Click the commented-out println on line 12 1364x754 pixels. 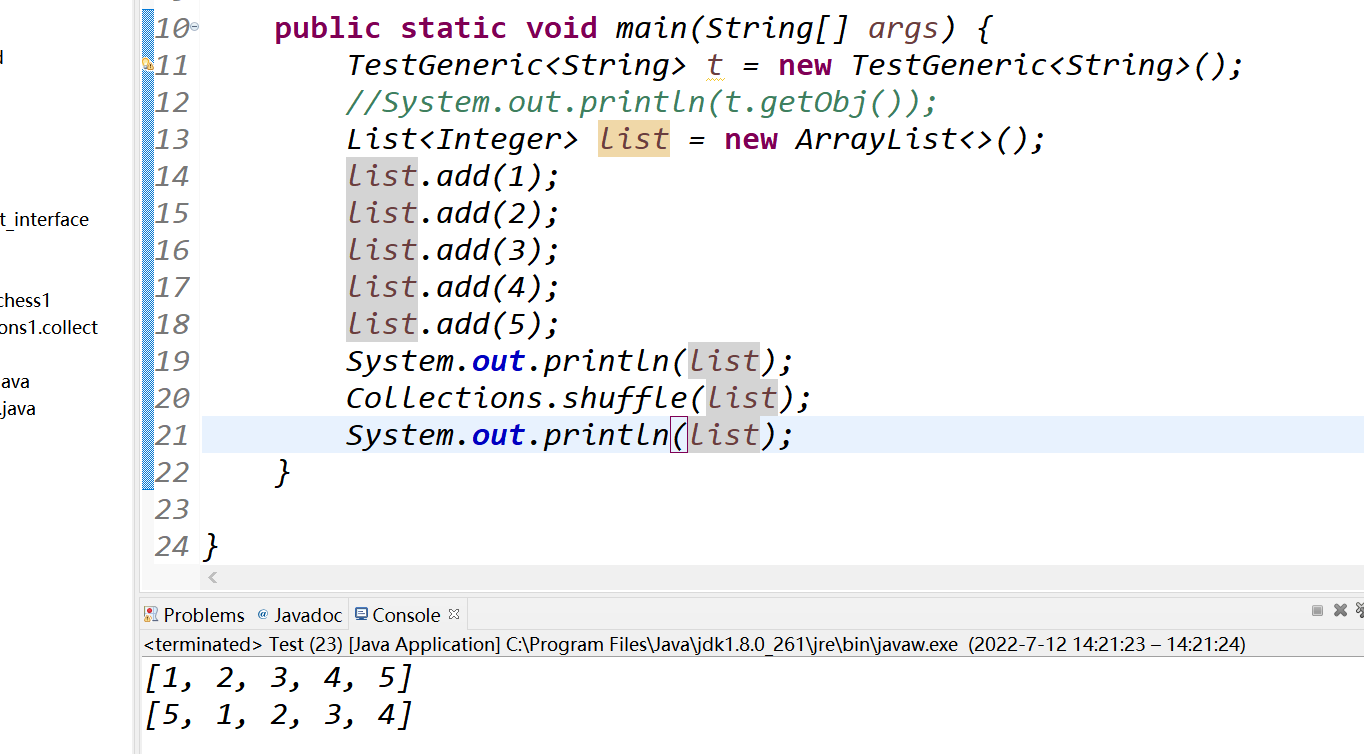coord(641,102)
